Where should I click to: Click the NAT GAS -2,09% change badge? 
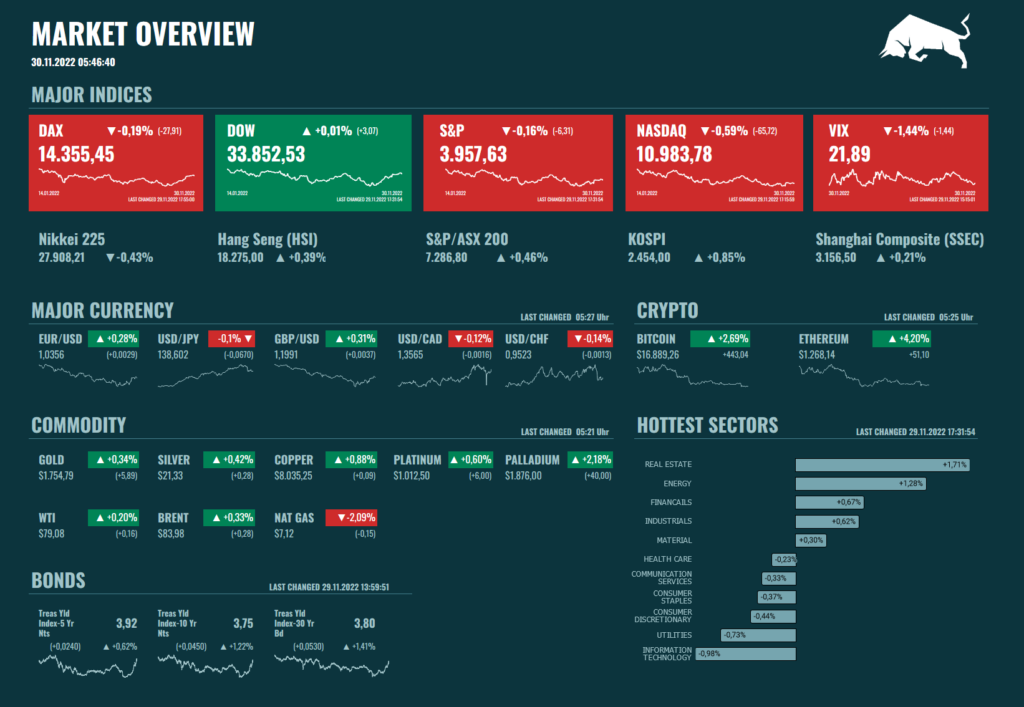[x=351, y=518]
